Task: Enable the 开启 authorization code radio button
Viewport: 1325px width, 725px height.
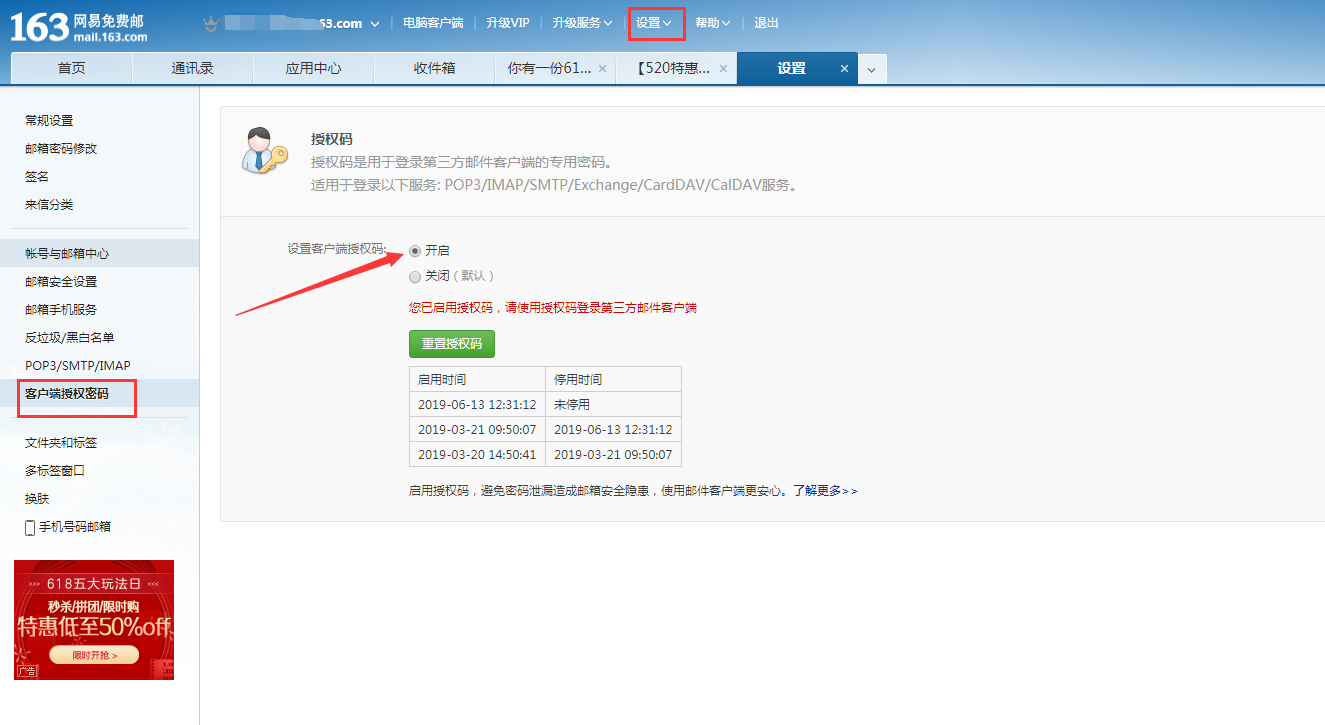Action: (x=415, y=250)
